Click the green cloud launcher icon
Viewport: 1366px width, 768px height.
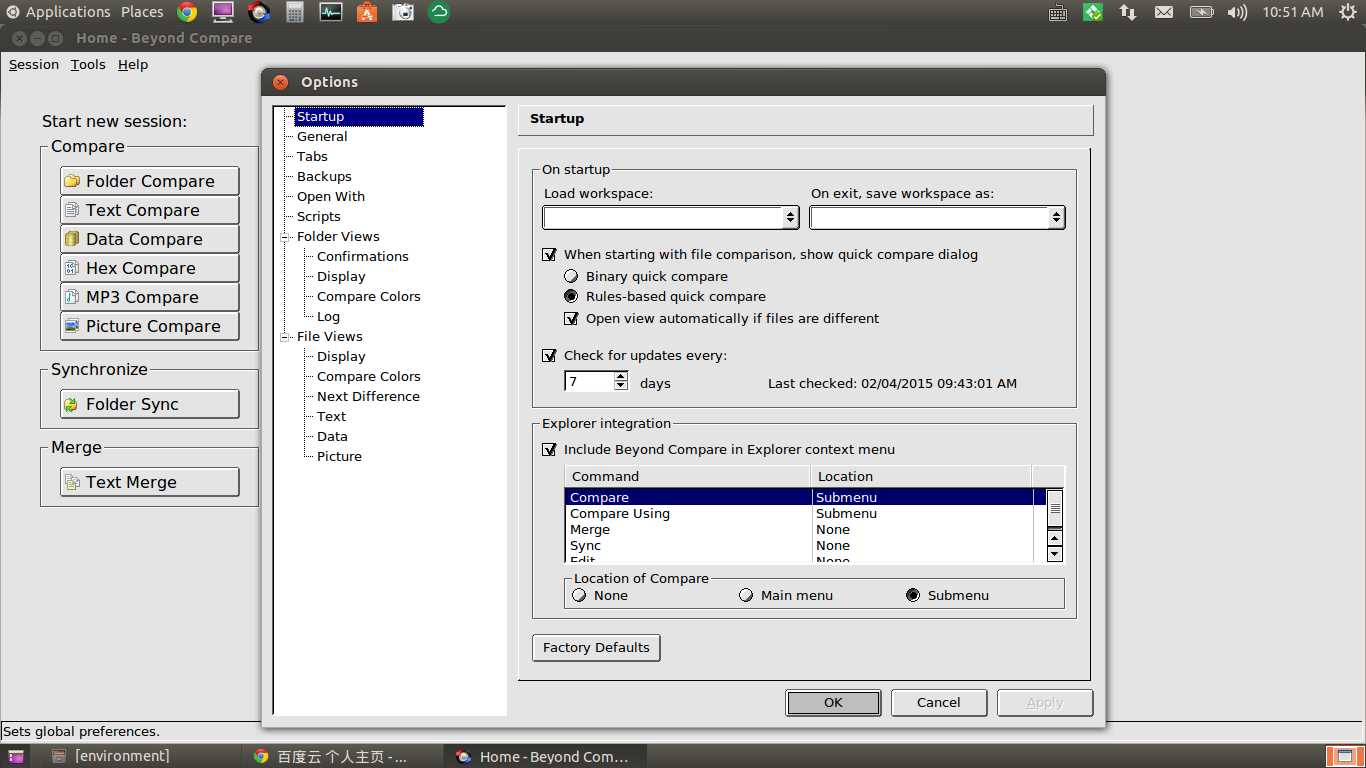coord(438,12)
